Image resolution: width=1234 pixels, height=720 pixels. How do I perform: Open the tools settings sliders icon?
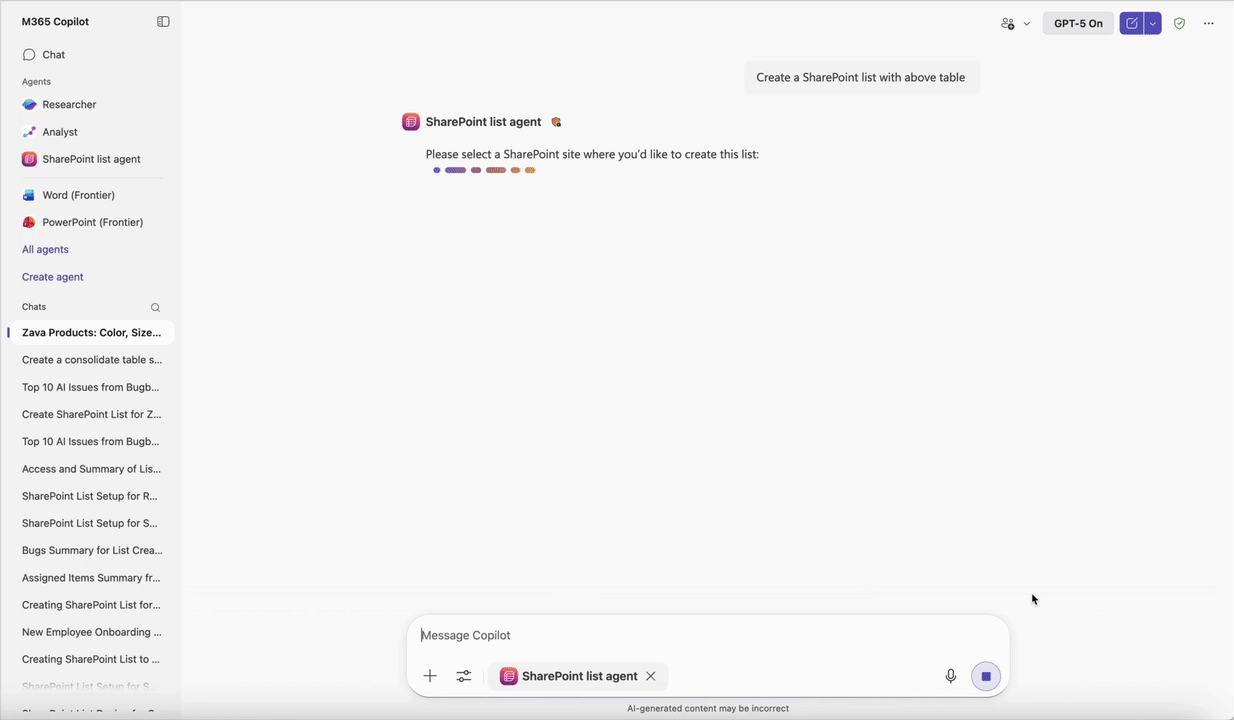(x=464, y=676)
